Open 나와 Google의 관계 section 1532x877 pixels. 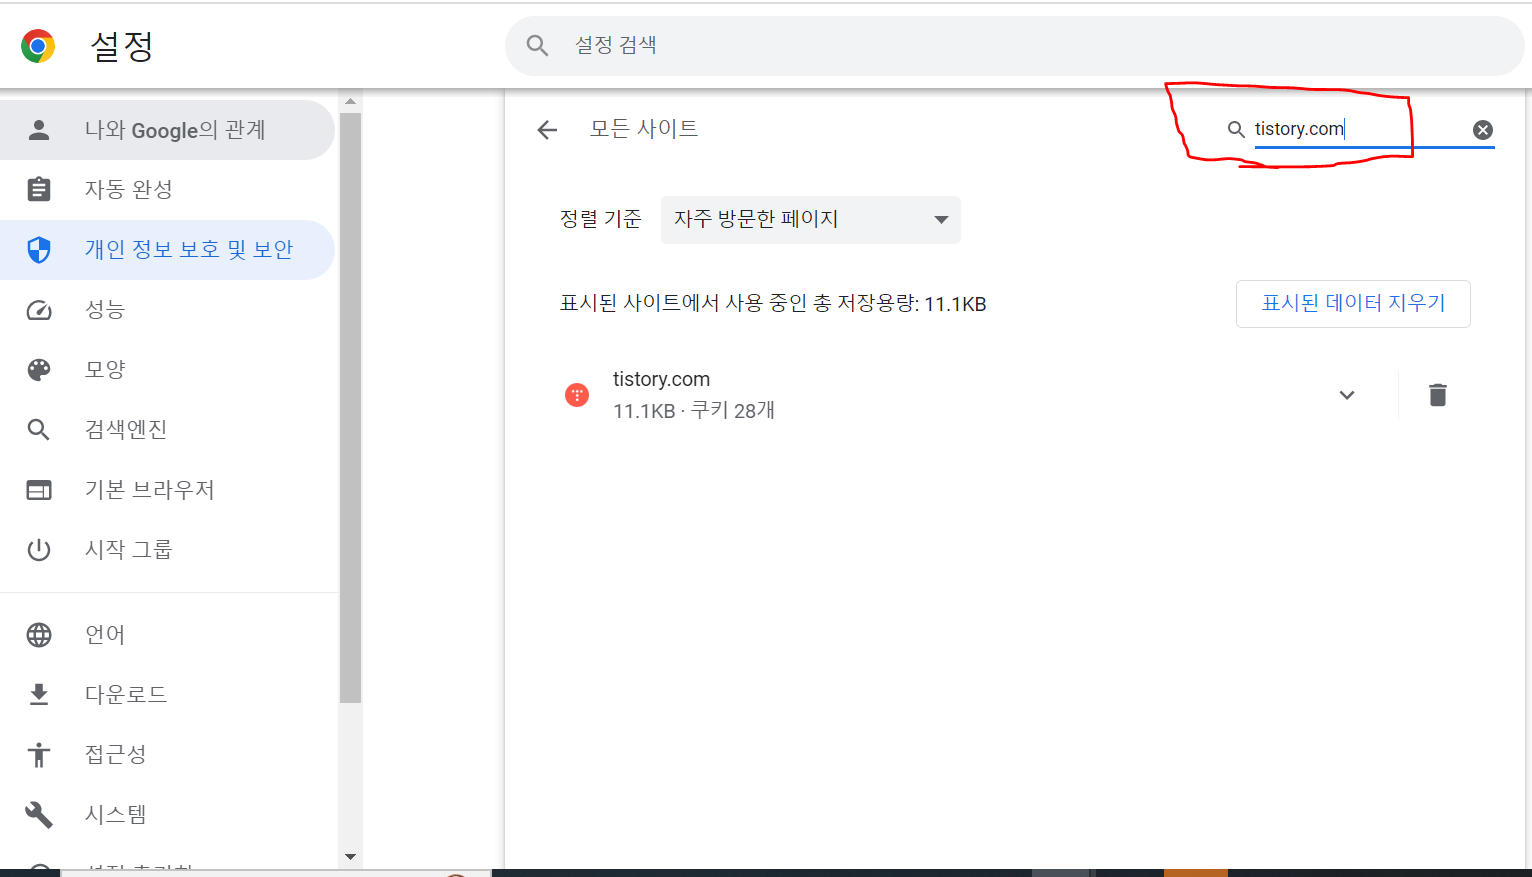pyautogui.click(x=167, y=130)
